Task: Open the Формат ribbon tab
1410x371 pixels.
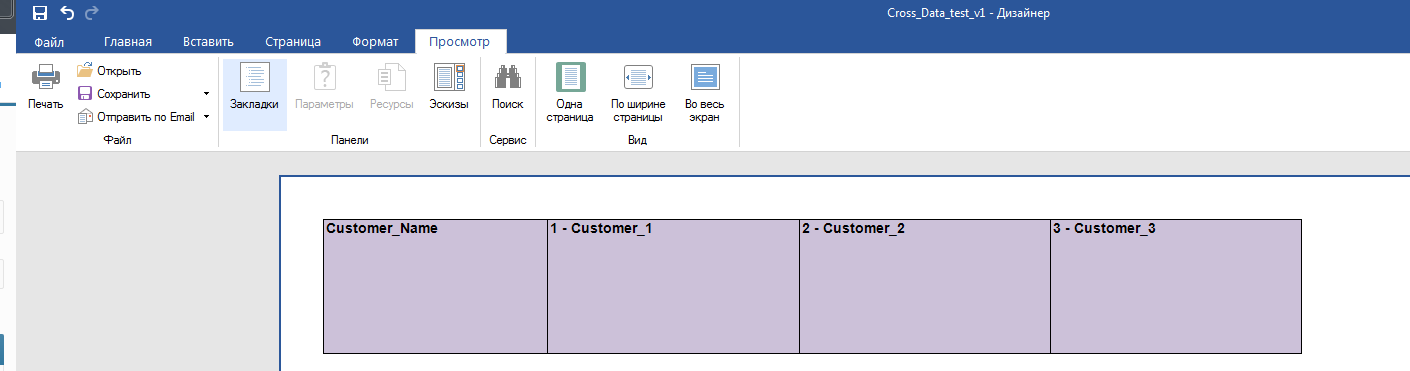Action: (375, 42)
